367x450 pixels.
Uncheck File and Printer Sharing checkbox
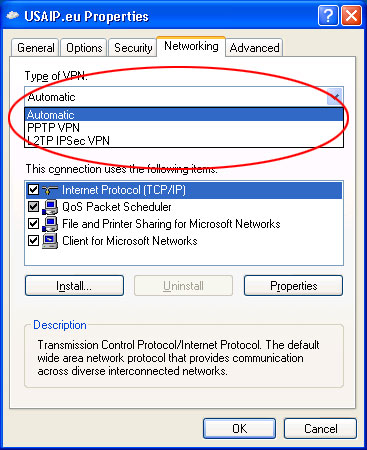click(x=33, y=223)
